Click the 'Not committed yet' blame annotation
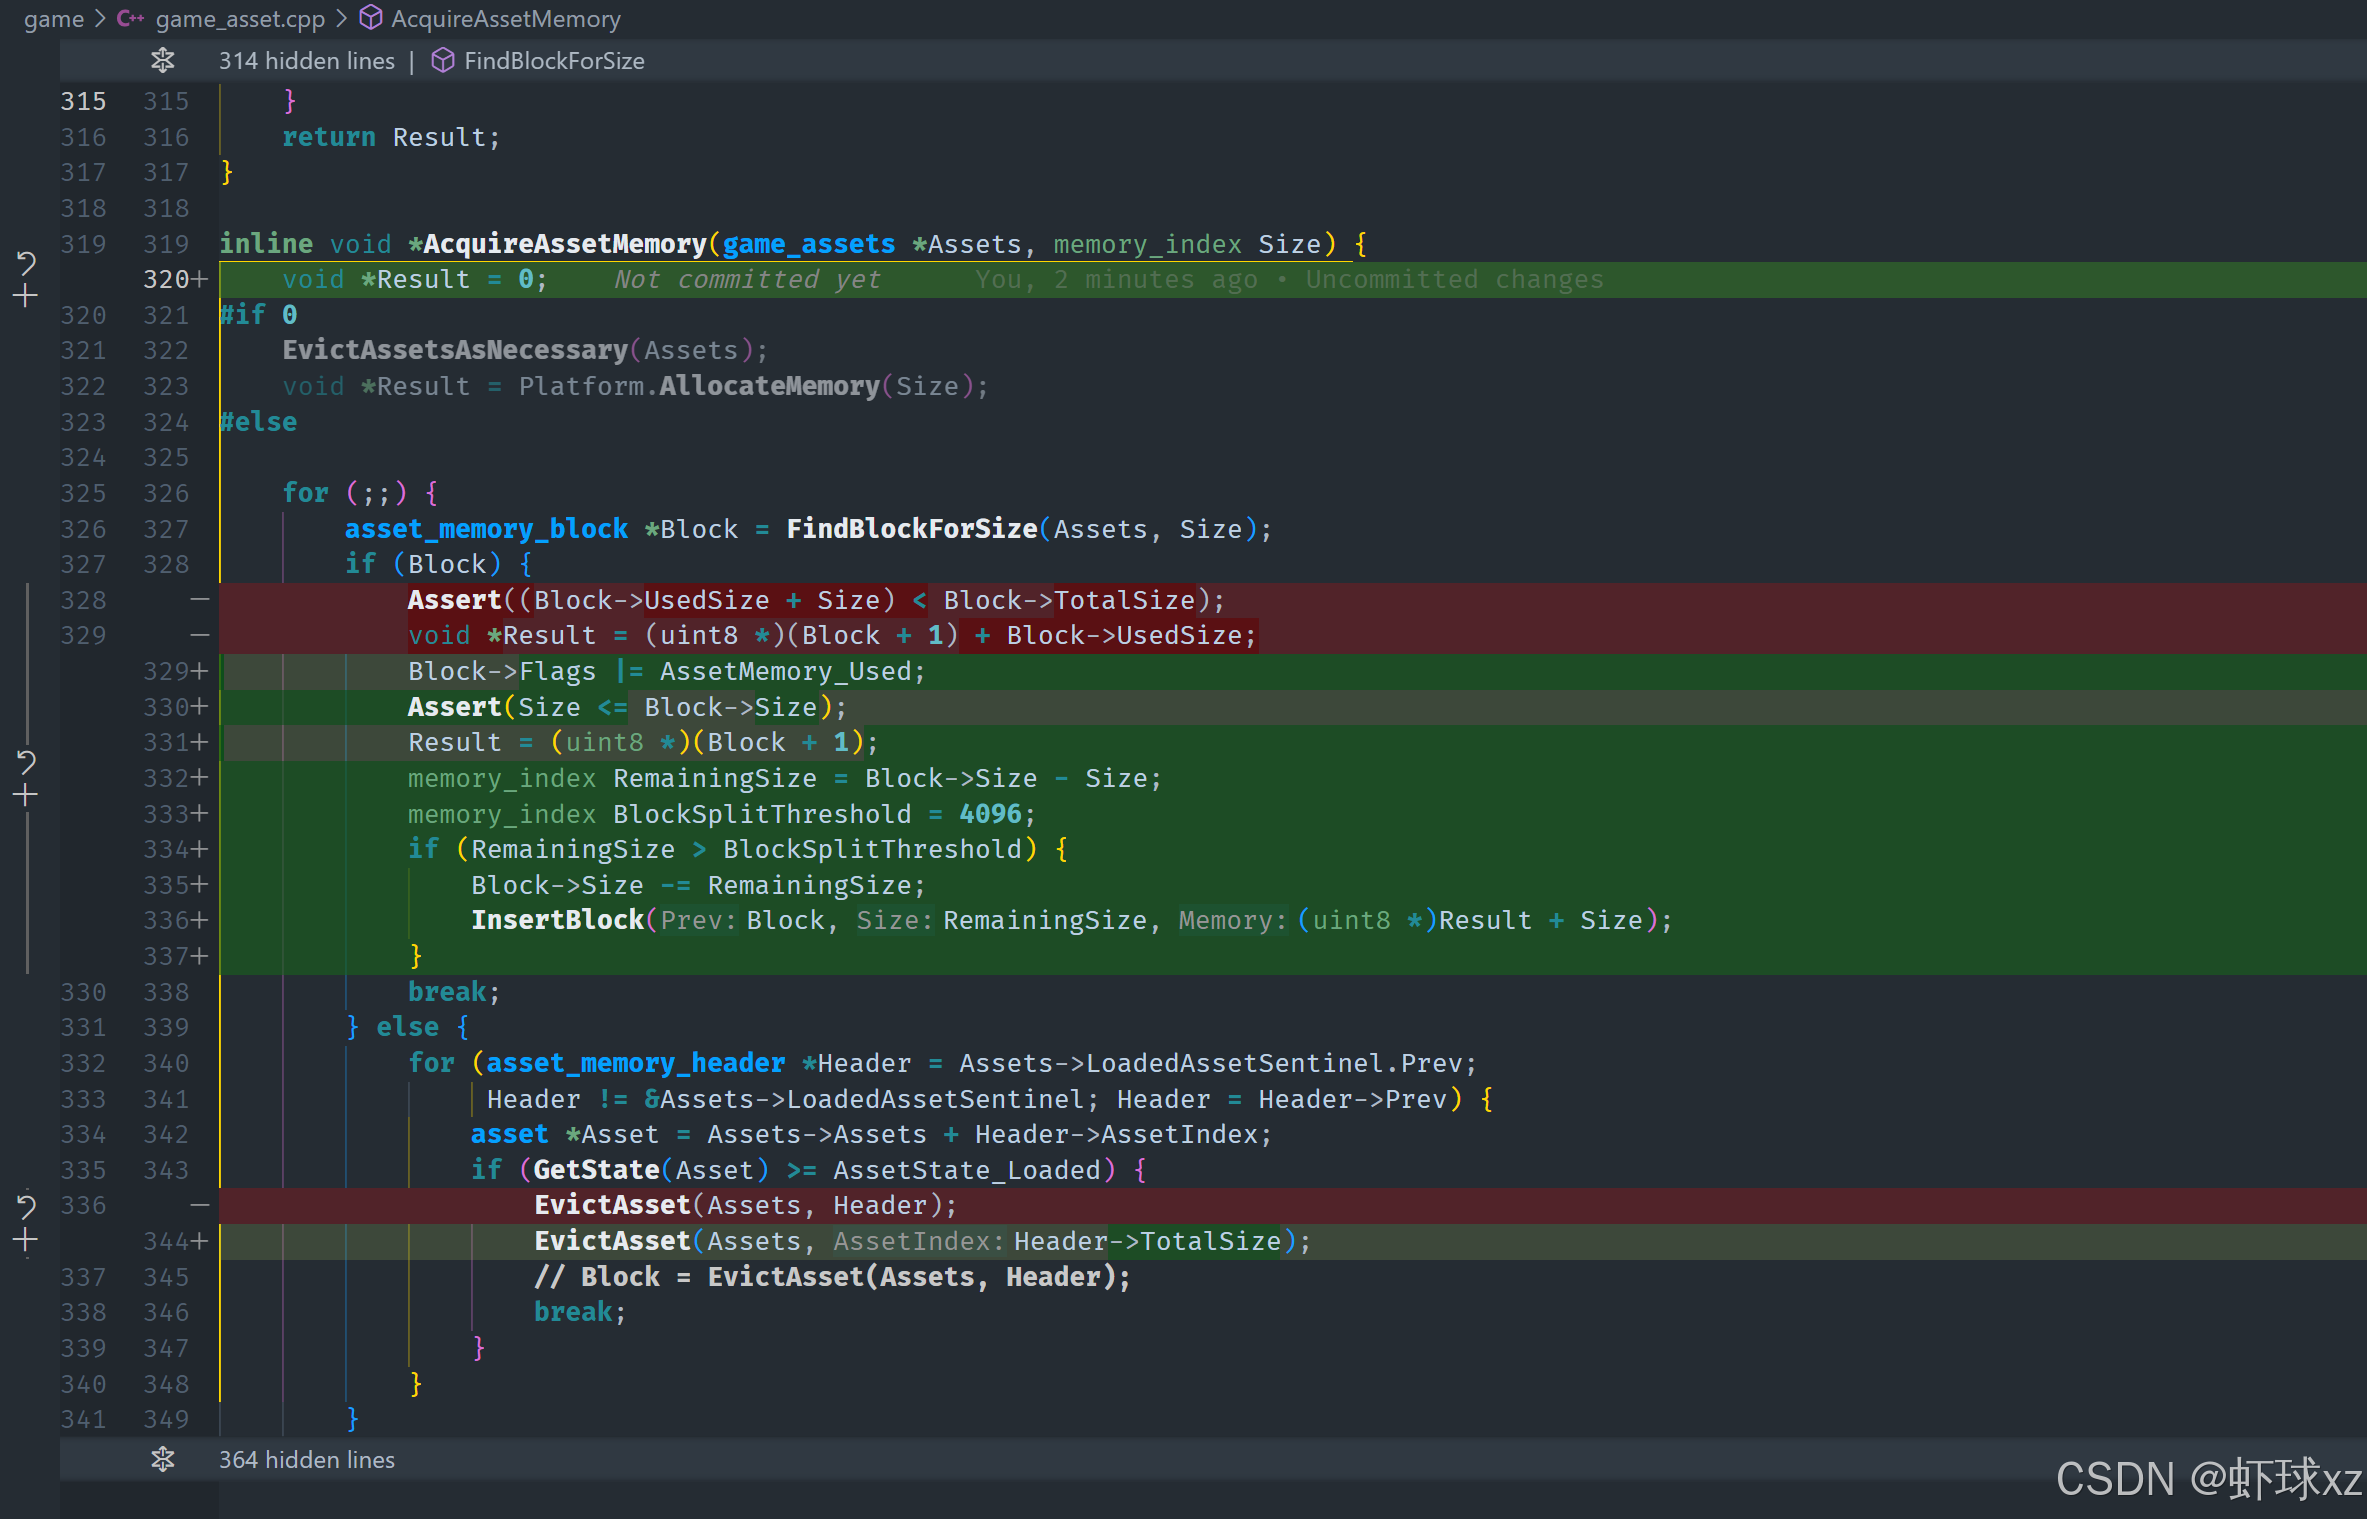This screenshot has width=2367, height=1519. (x=747, y=280)
